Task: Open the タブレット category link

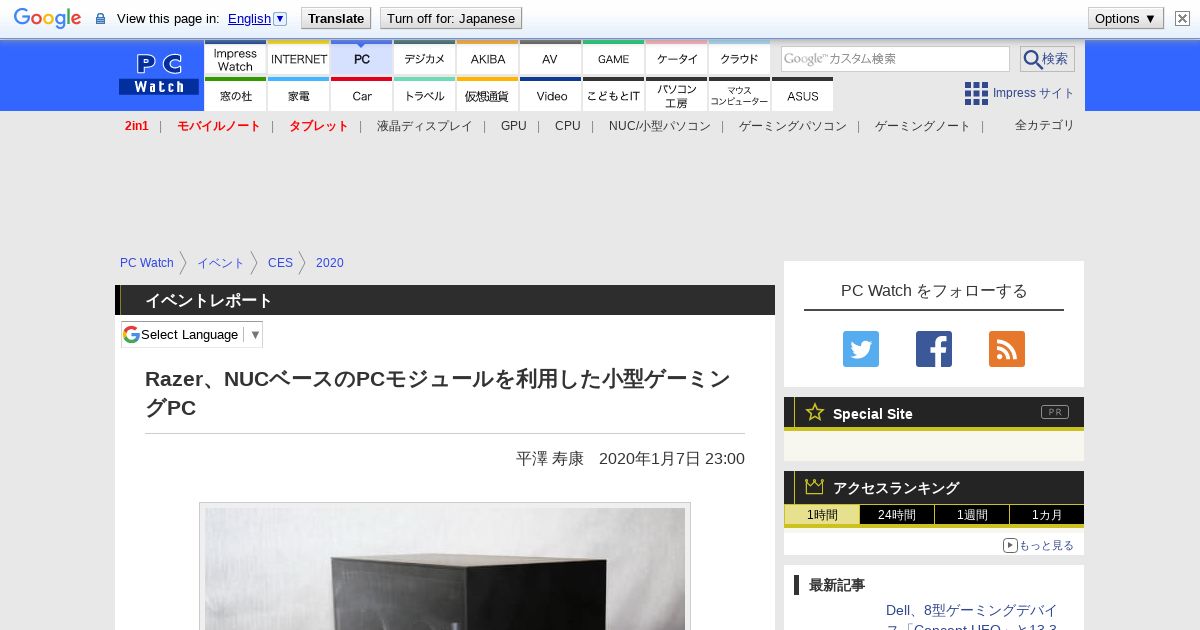Action: point(319,126)
